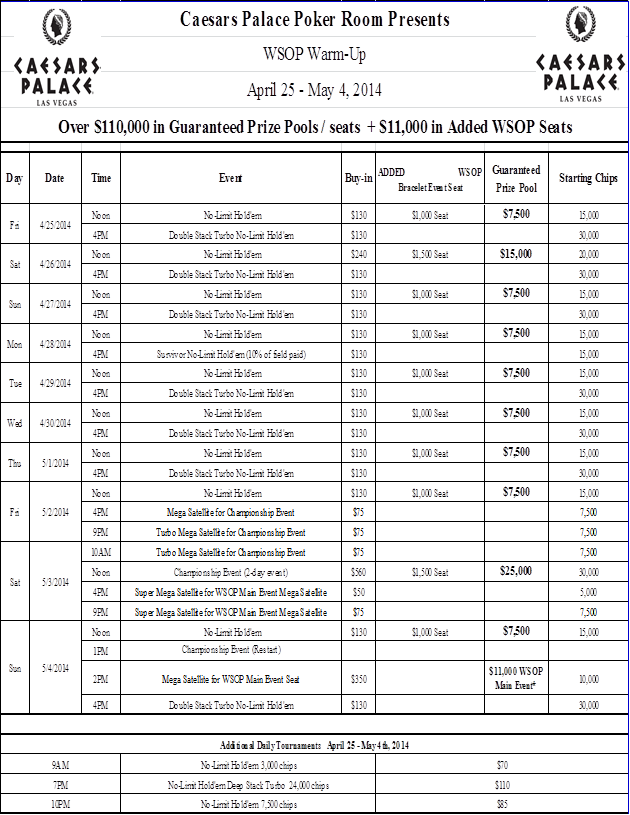Select the 'WSOP Warm-Up' subtitle

[314, 54]
